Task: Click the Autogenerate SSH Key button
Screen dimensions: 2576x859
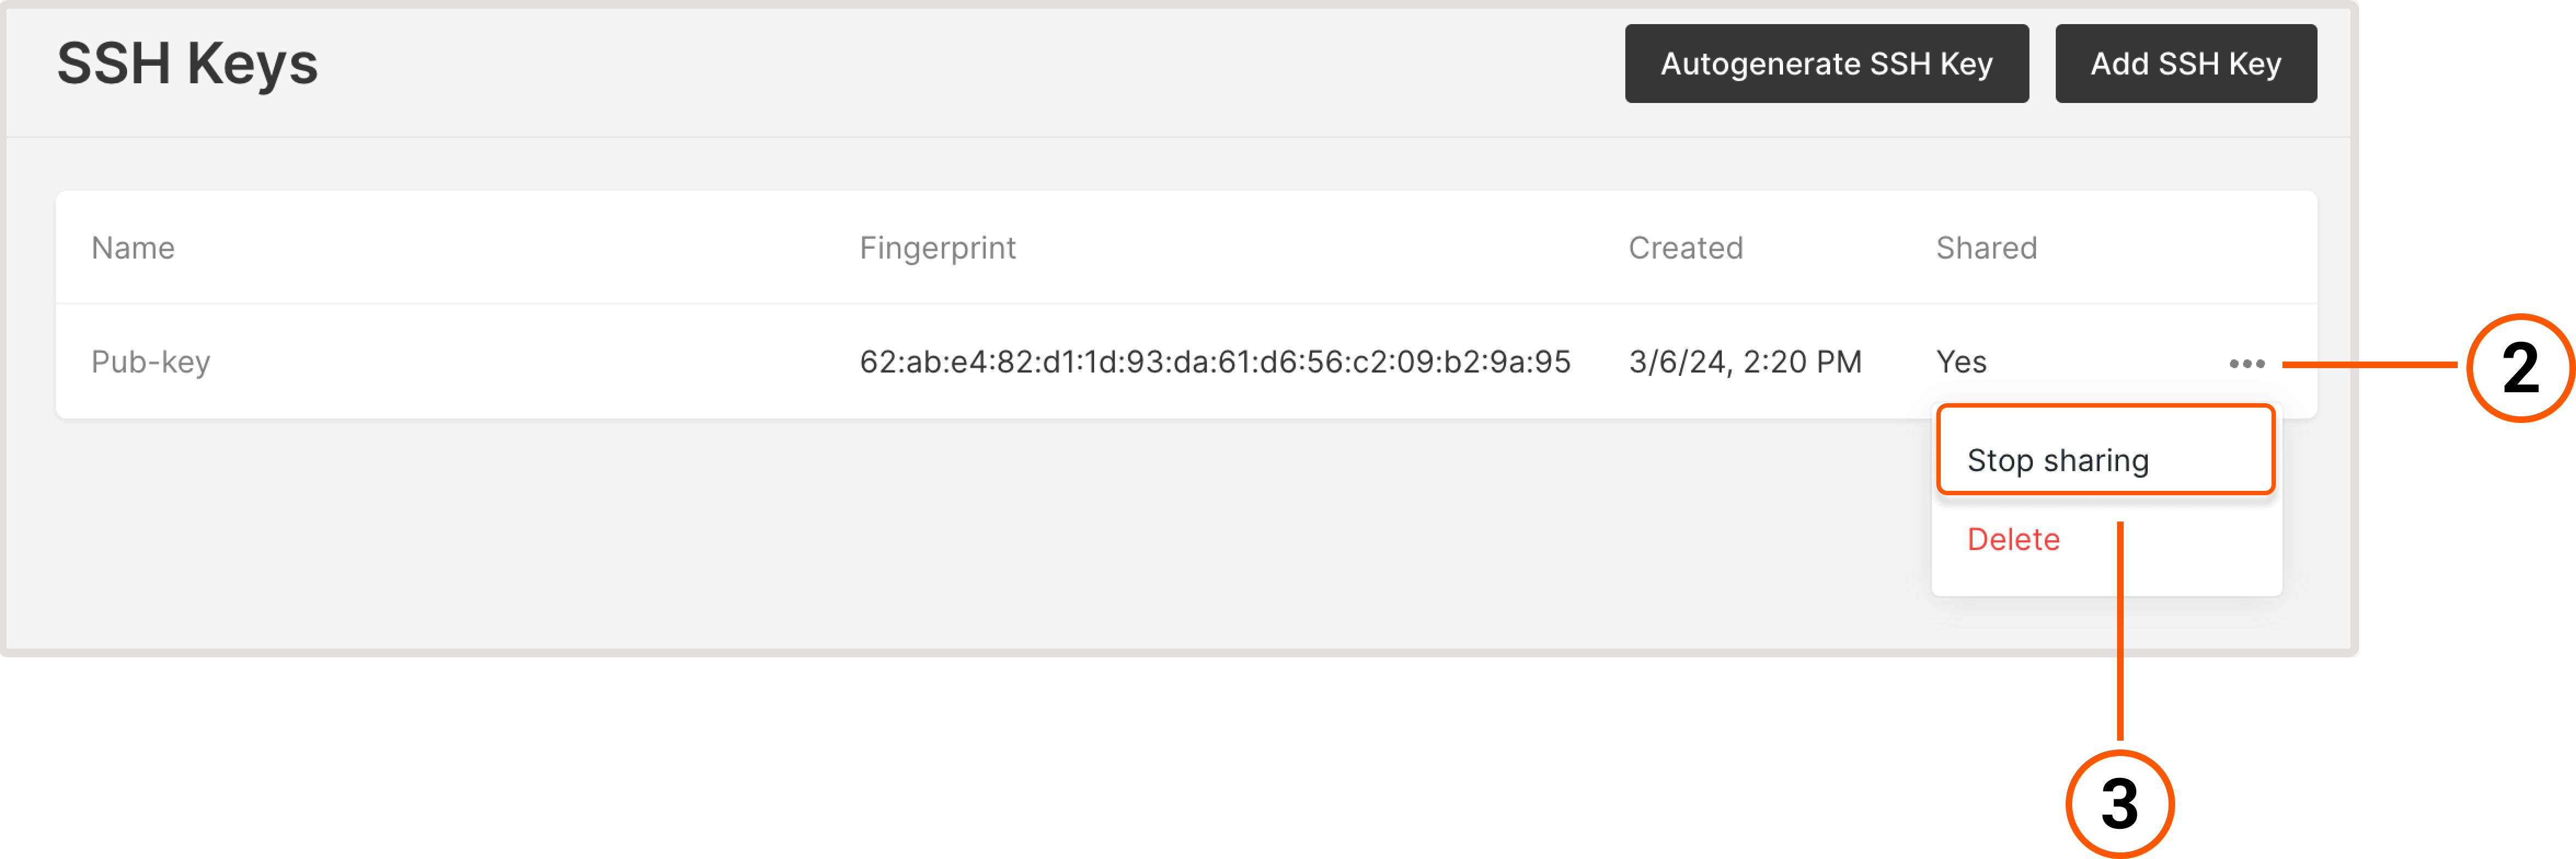Action: [x=1827, y=63]
